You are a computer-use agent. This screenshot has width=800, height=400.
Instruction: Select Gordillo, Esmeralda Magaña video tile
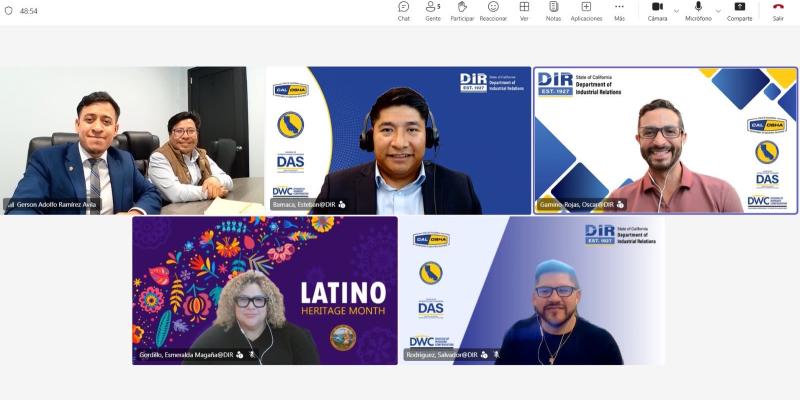[265, 290]
